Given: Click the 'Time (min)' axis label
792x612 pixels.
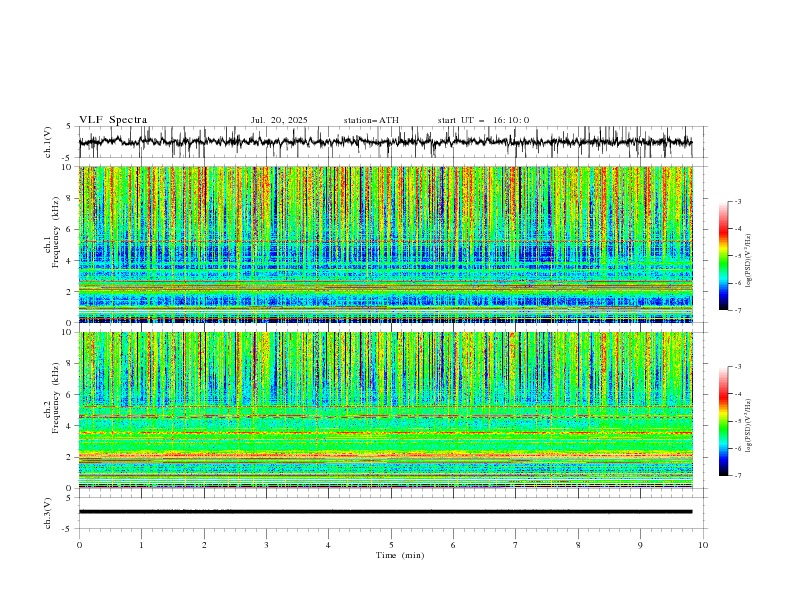Looking at the screenshot, I should tap(400, 555).
